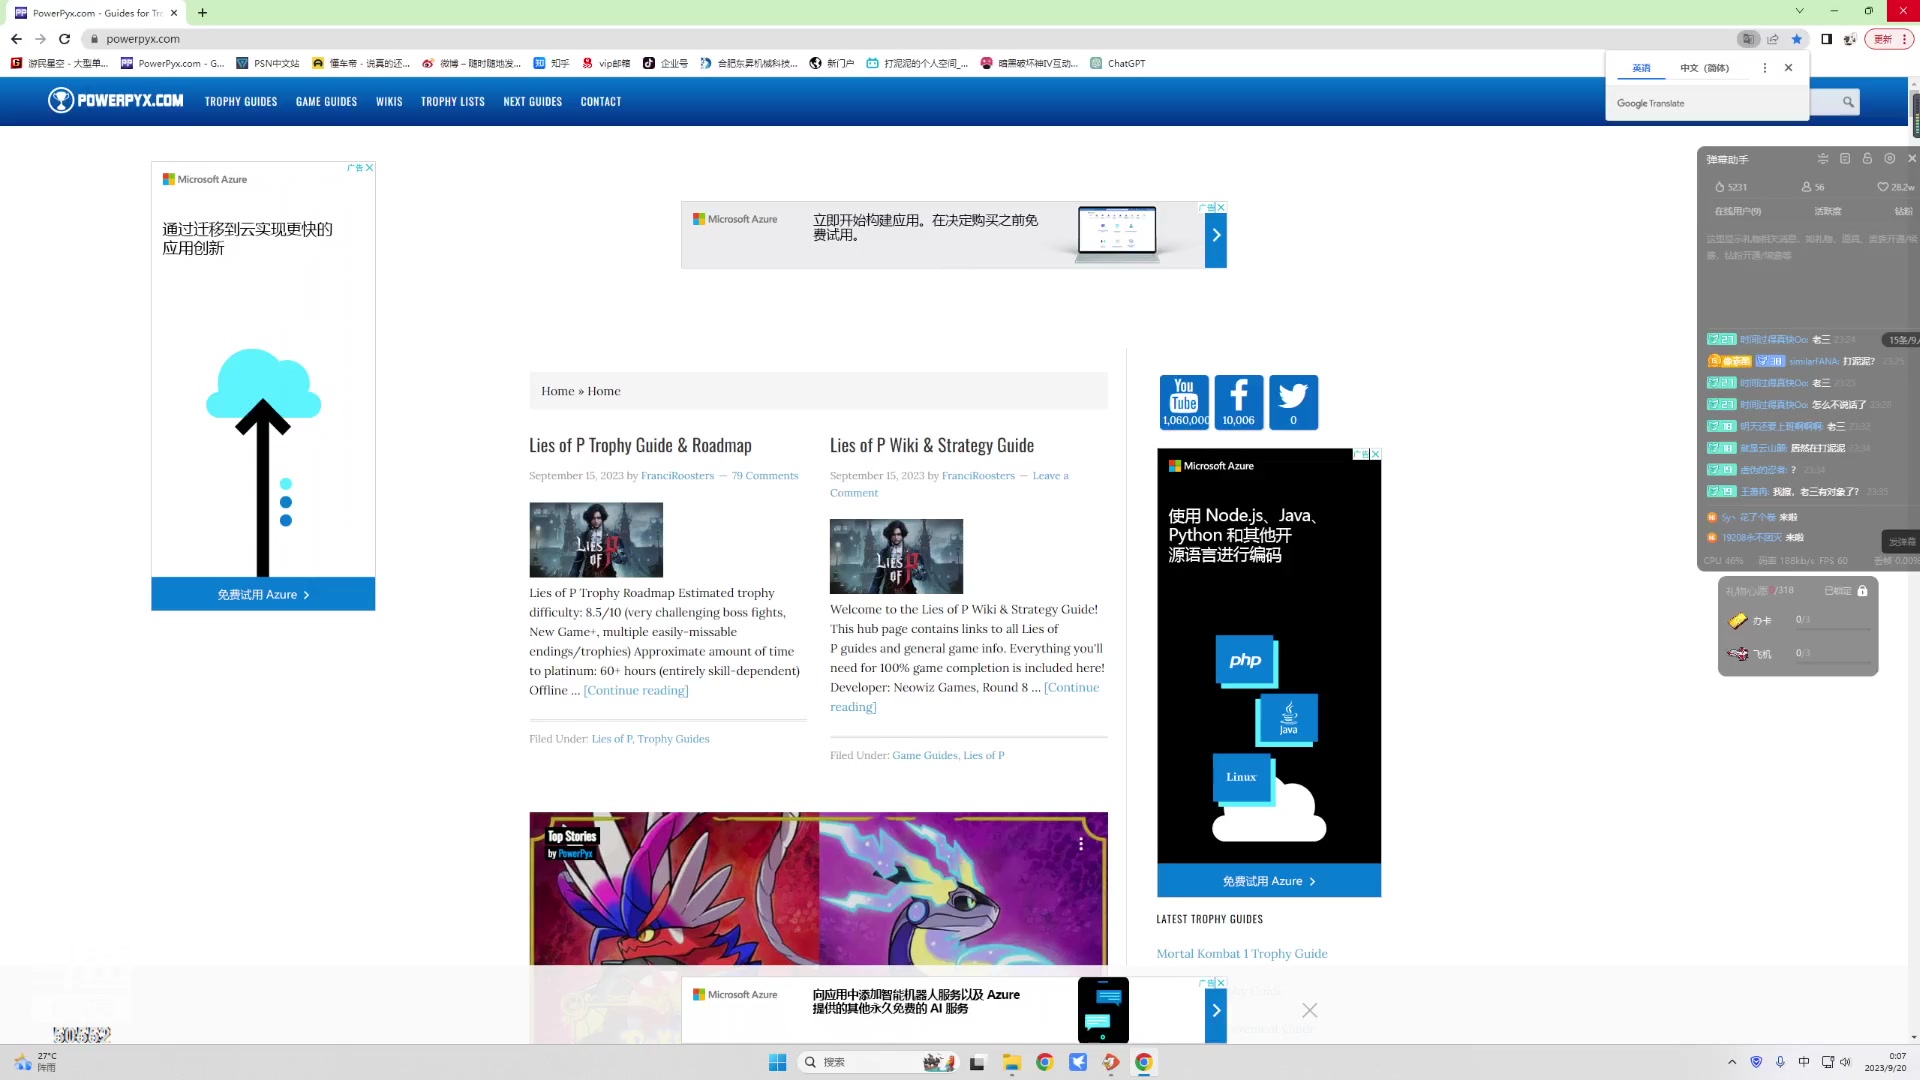The width and height of the screenshot is (1920, 1080).
Task: Click Continue reading under Trophy Guide excerpt
Action: point(636,691)
